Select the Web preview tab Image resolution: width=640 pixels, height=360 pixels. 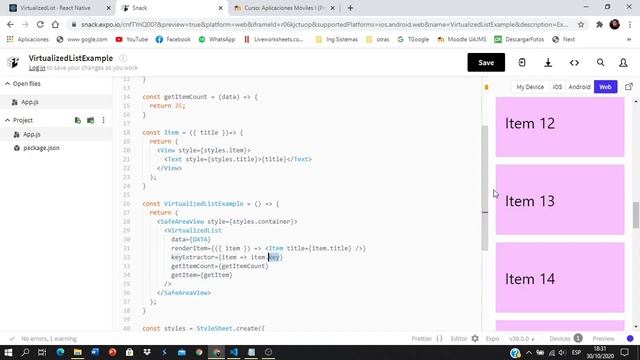click(605, 87)
